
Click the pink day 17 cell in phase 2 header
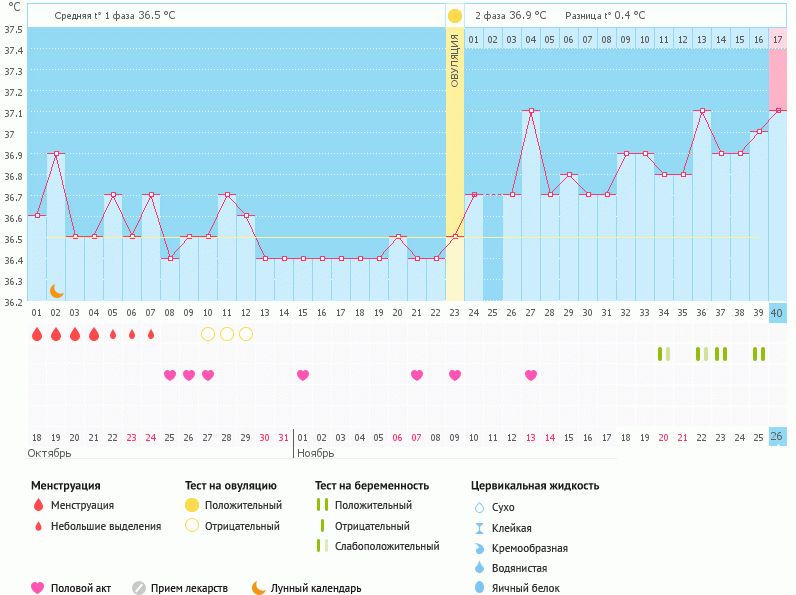click(778, 39)
